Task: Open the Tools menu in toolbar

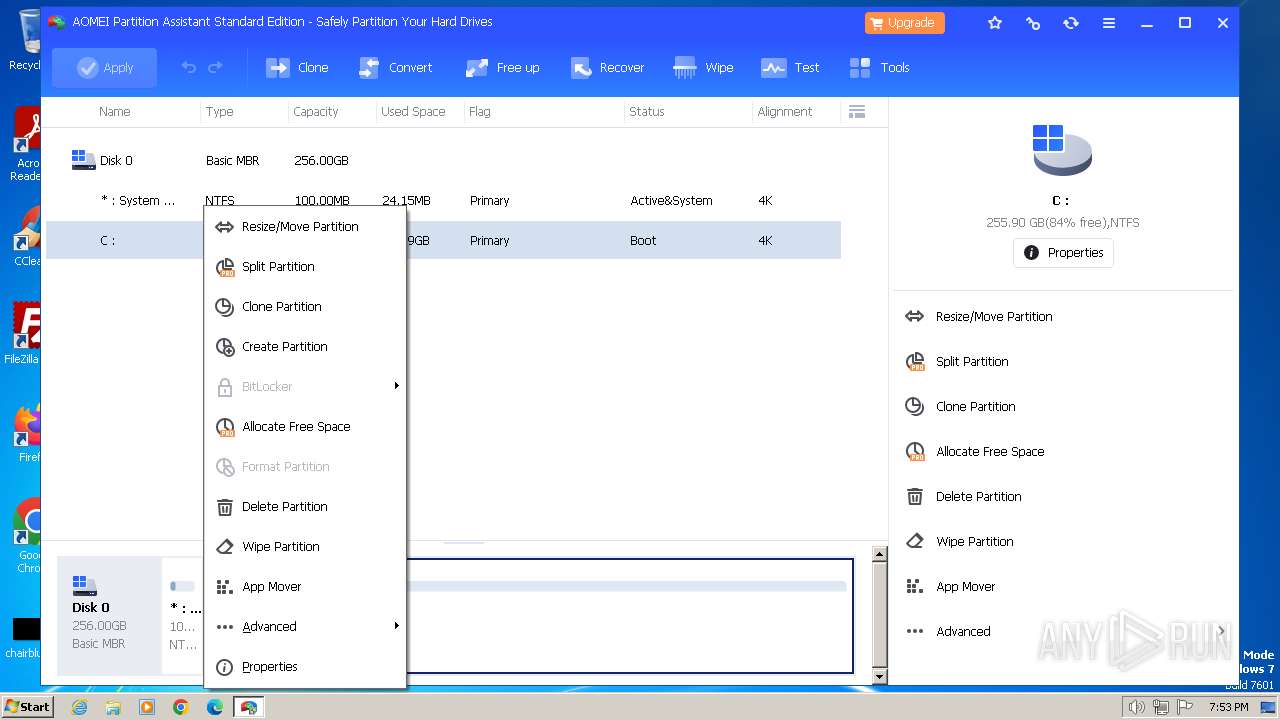Action: pos(880,68)
